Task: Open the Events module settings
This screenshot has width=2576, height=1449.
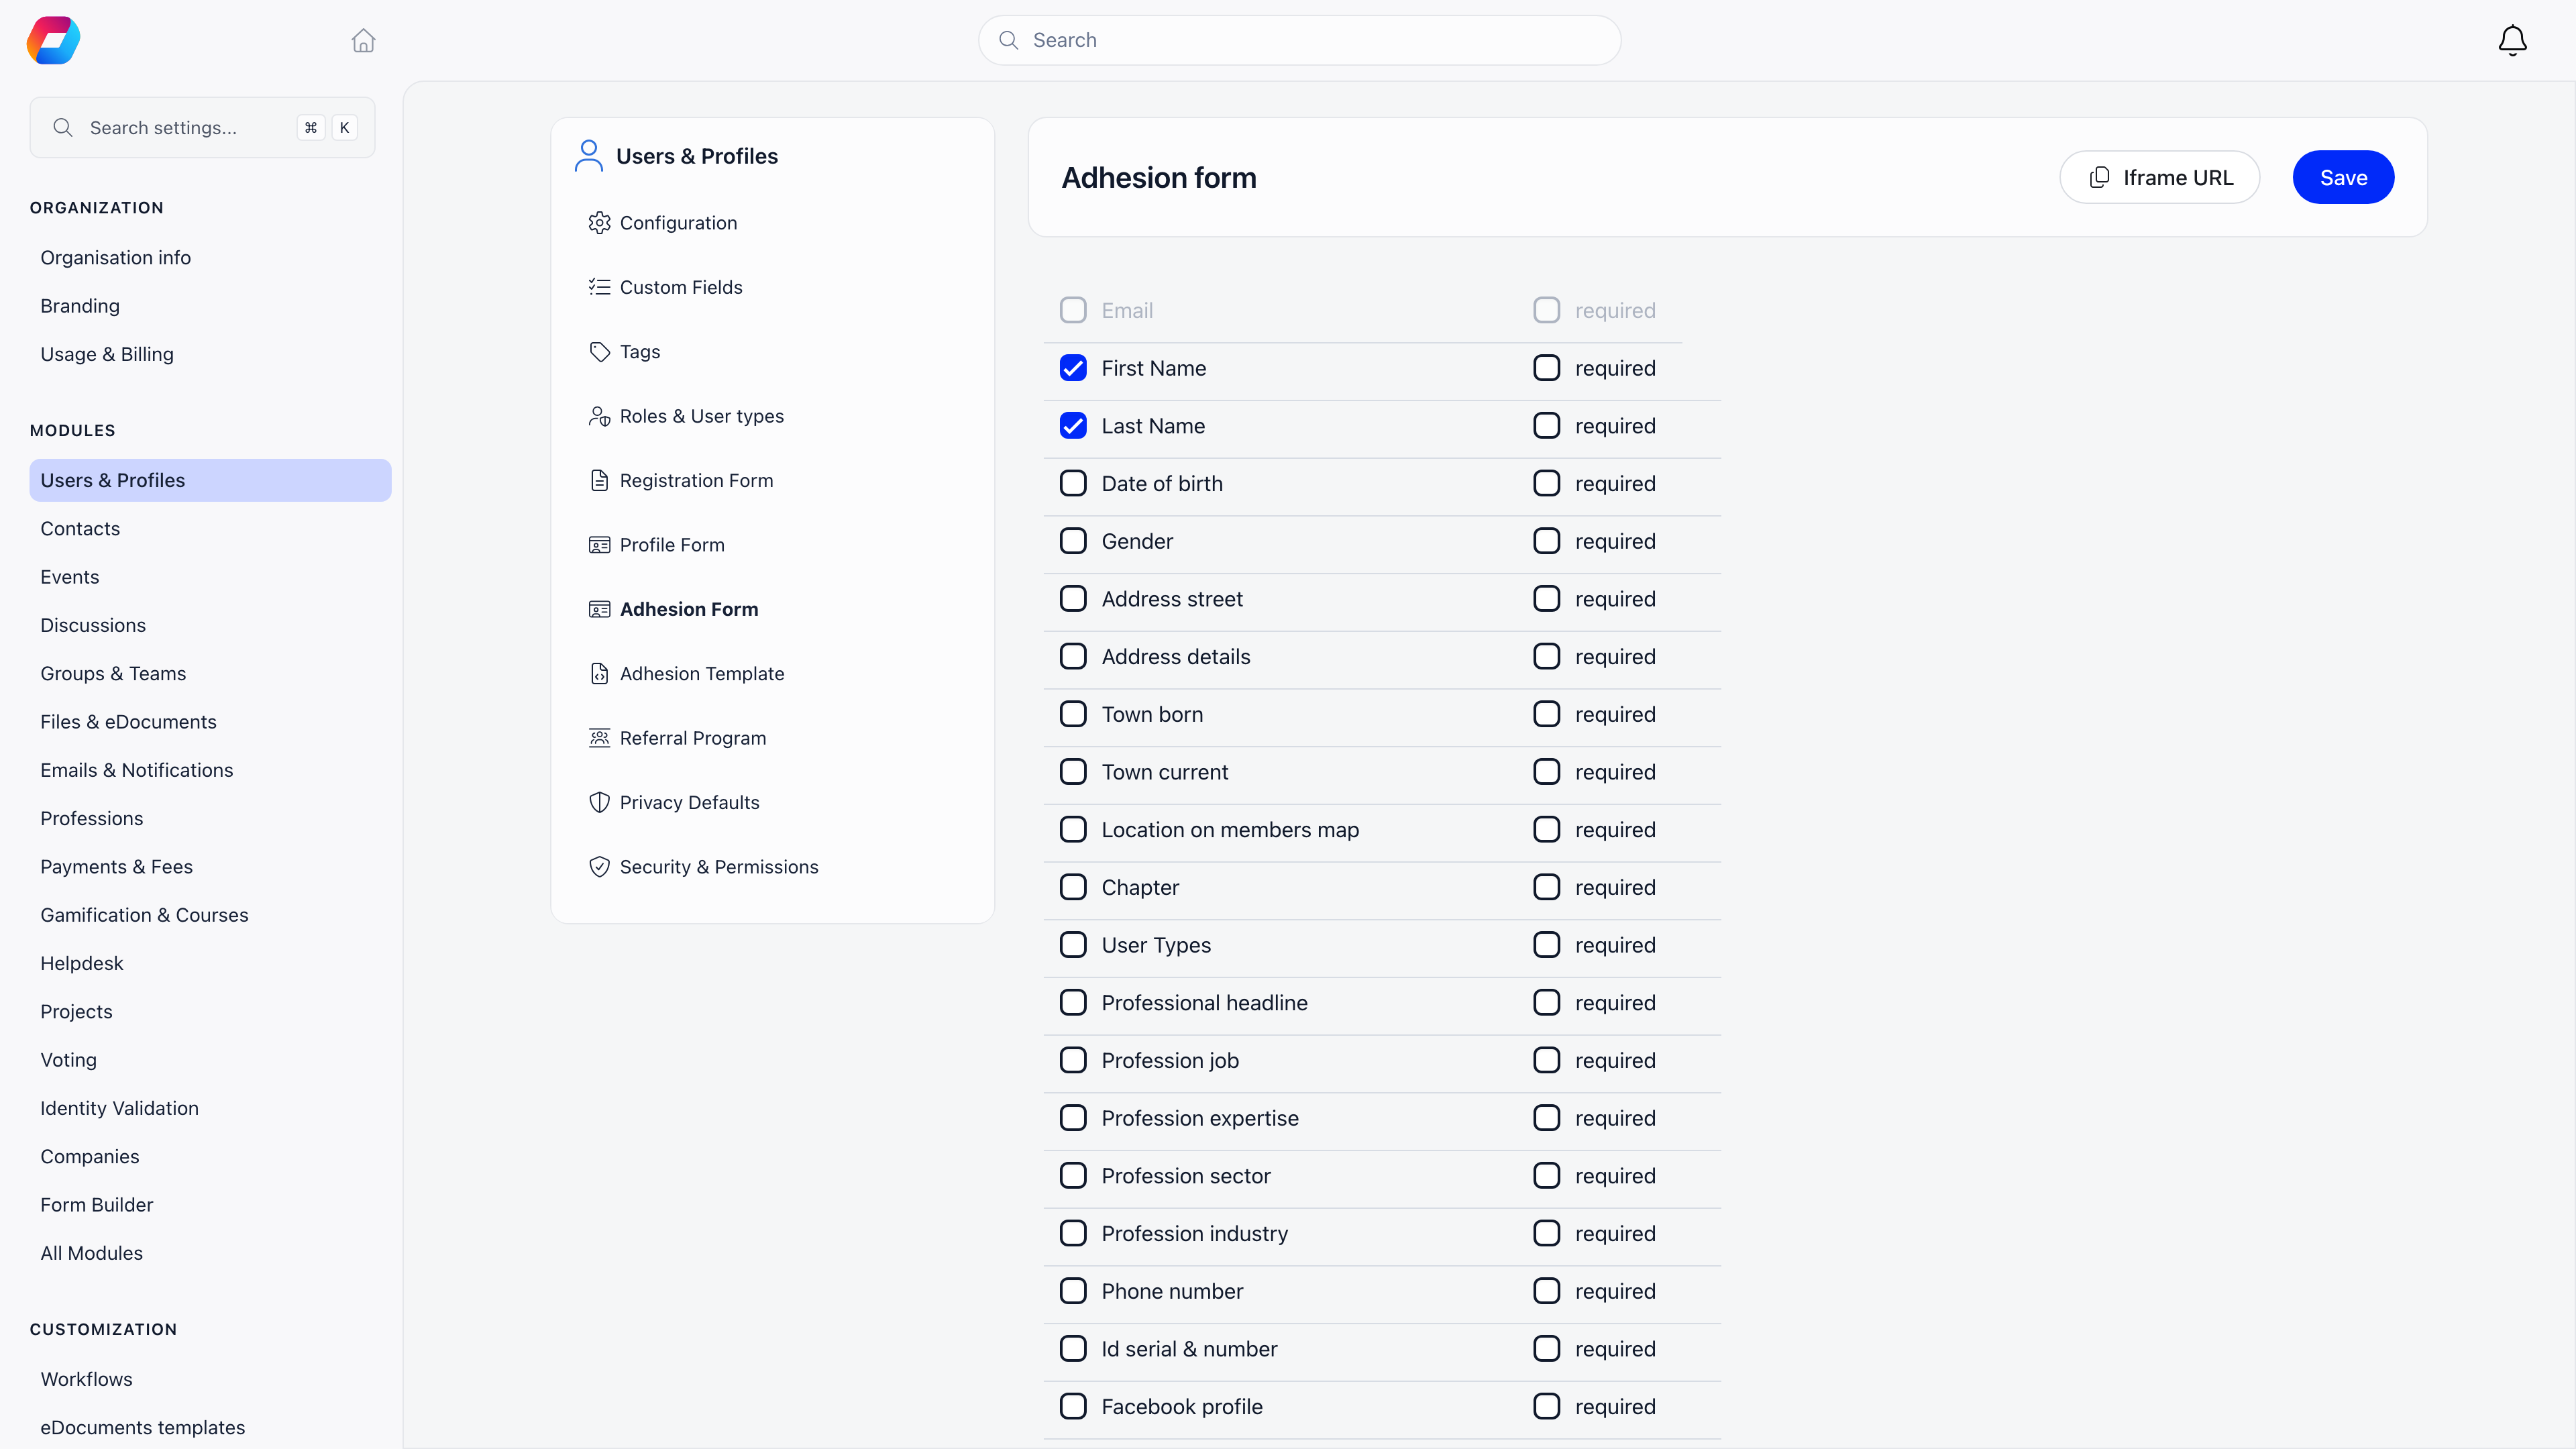Action: [70, 577]
